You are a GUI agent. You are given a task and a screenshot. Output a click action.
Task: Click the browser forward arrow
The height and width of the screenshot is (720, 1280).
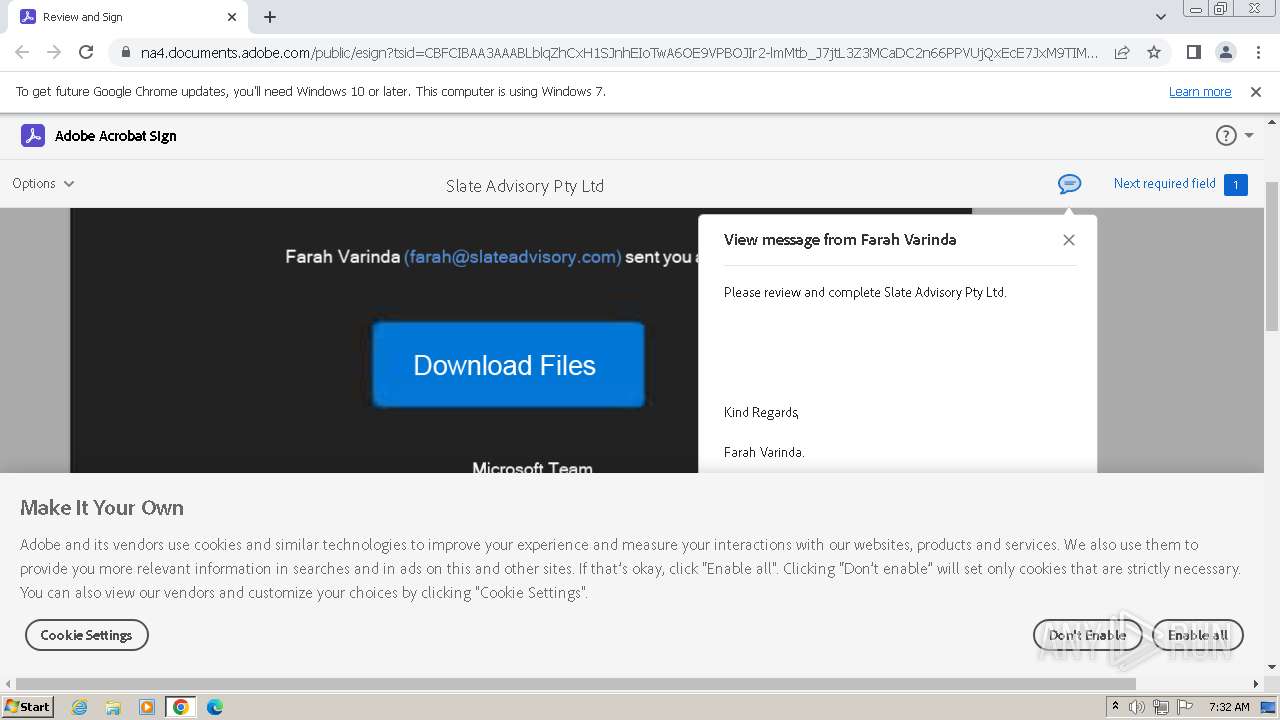(x=54, y=52)
